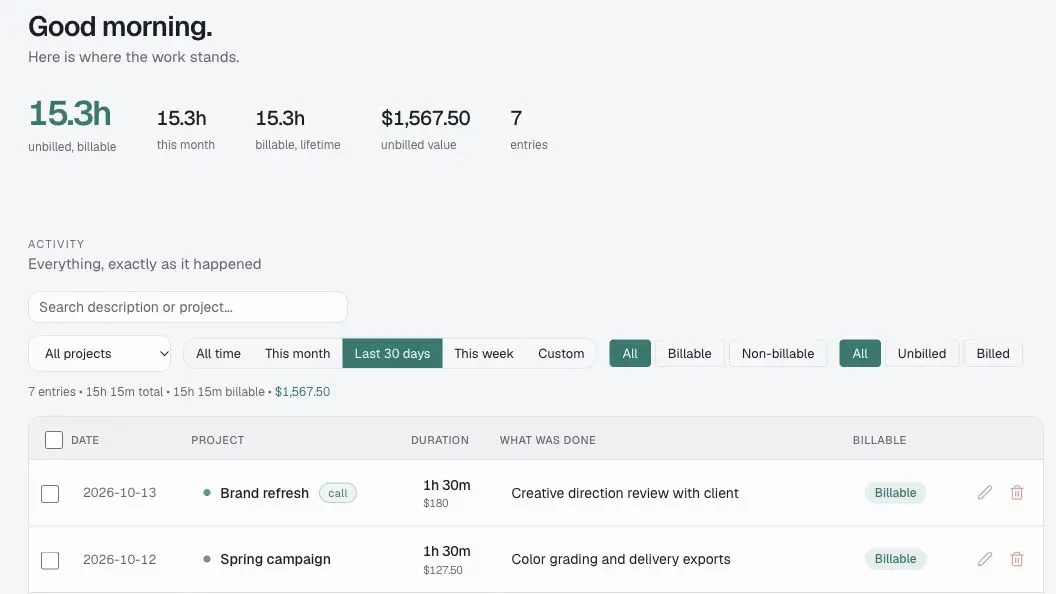The image size is (1056, 594).
Task: Toggle the select-all entries checkbox
Action: tap(54, 440)
